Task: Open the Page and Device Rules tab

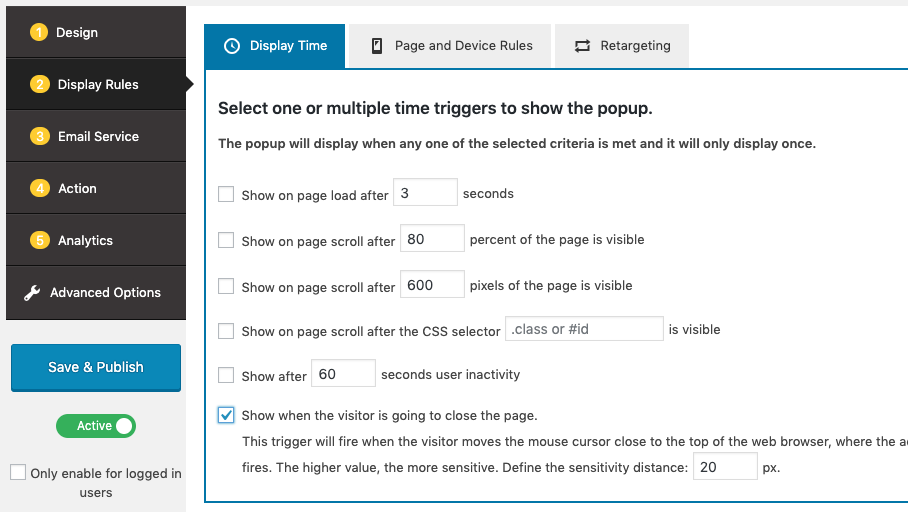Action: click(452, 46)
